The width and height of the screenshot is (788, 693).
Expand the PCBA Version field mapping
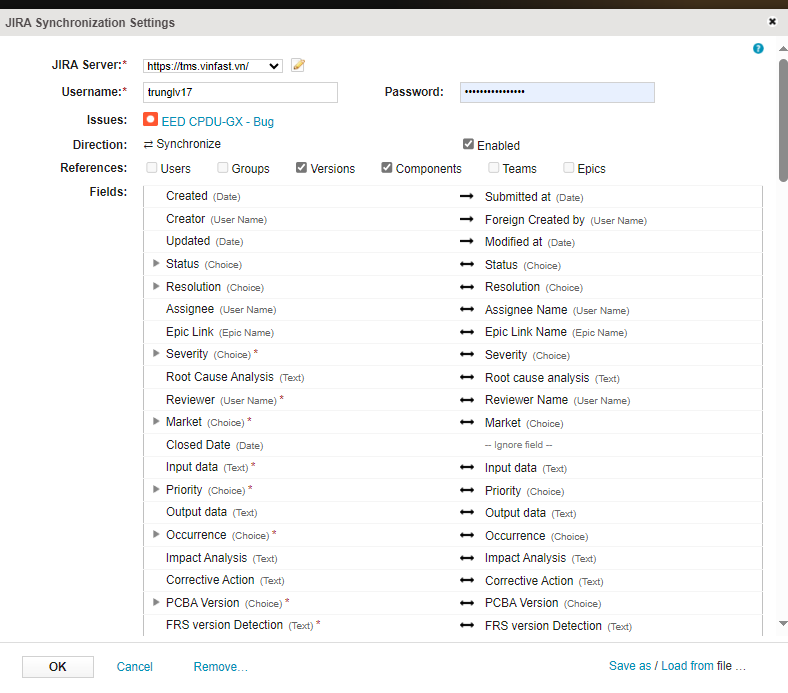156,602
